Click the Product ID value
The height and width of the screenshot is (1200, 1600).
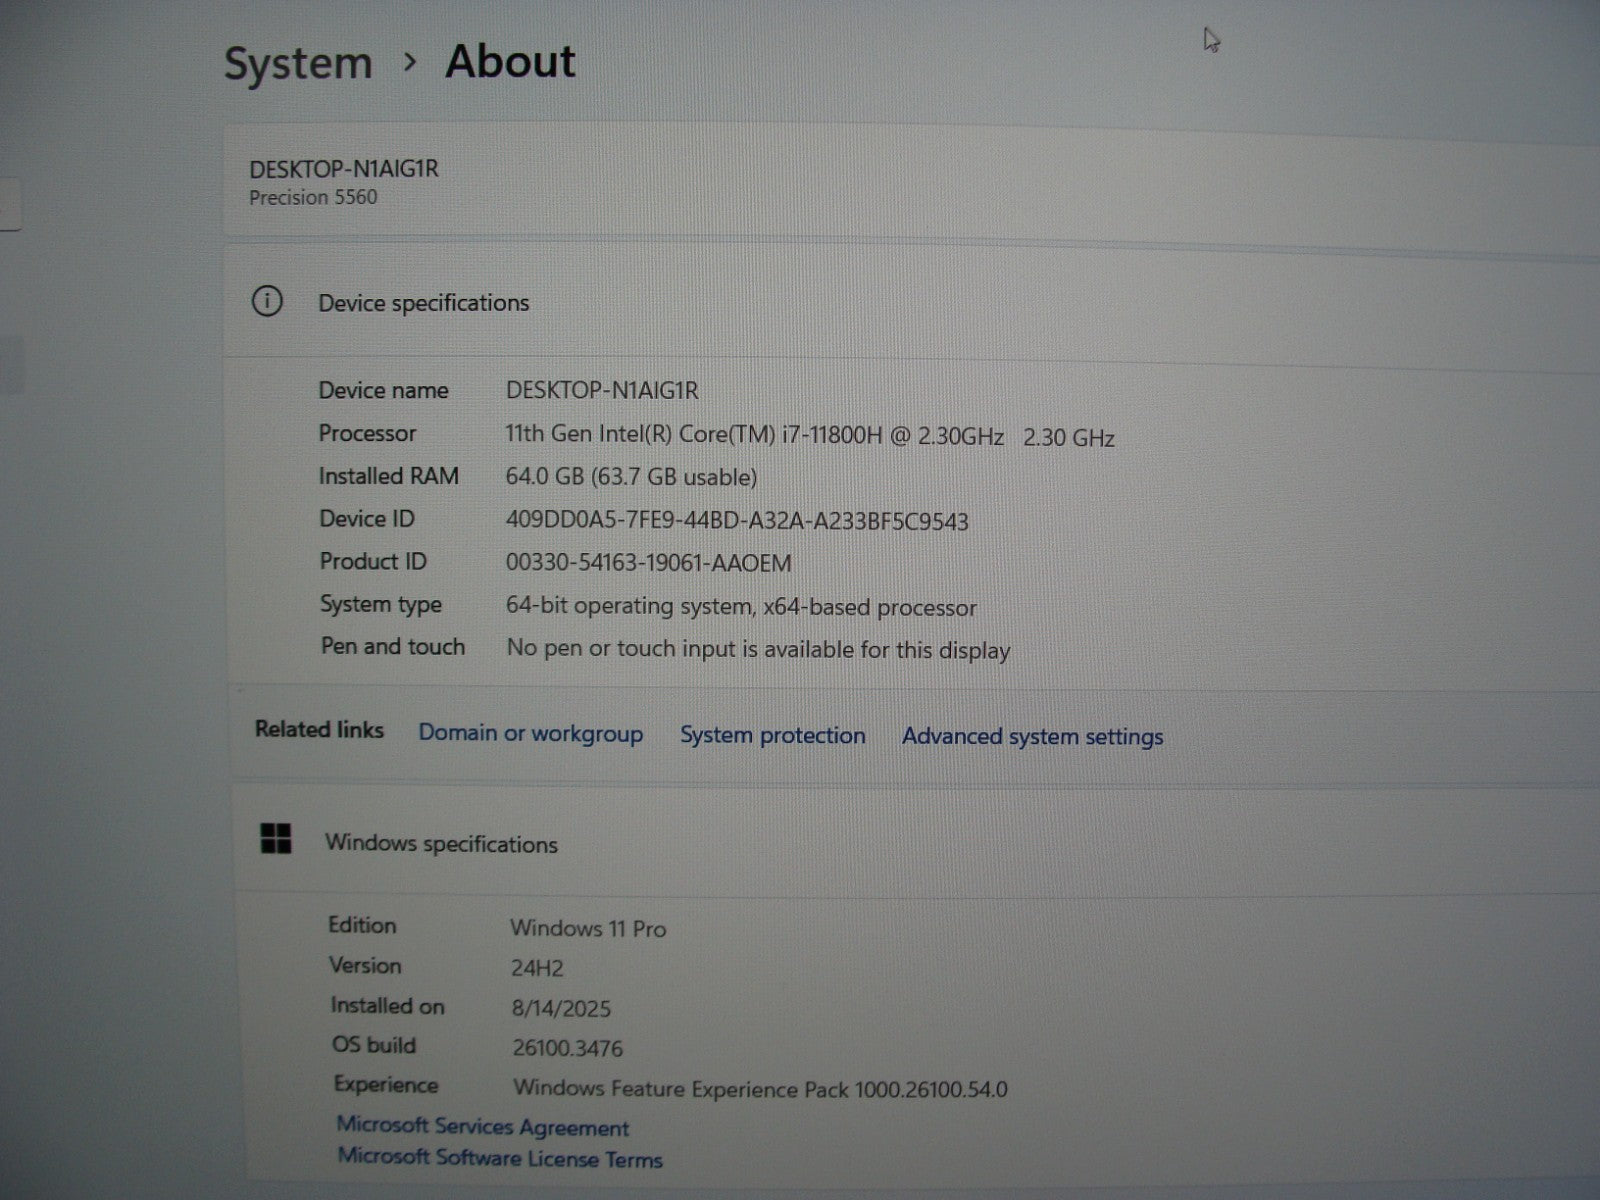tap(648, 563)
